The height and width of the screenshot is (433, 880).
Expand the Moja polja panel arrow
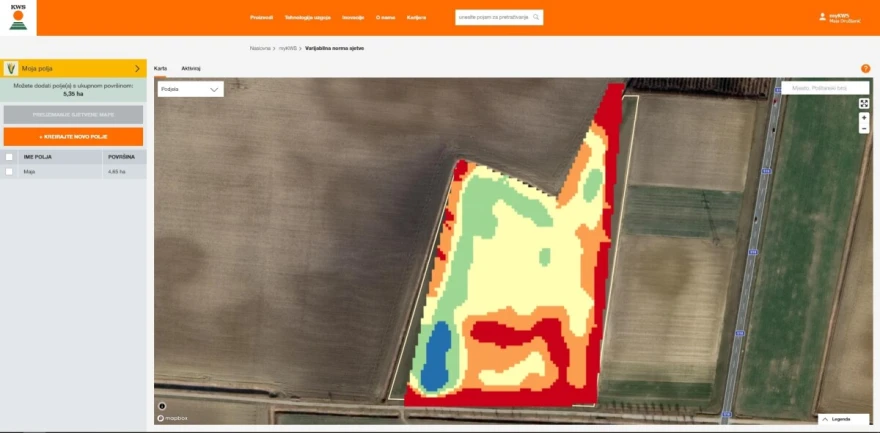tap(138, 68)
